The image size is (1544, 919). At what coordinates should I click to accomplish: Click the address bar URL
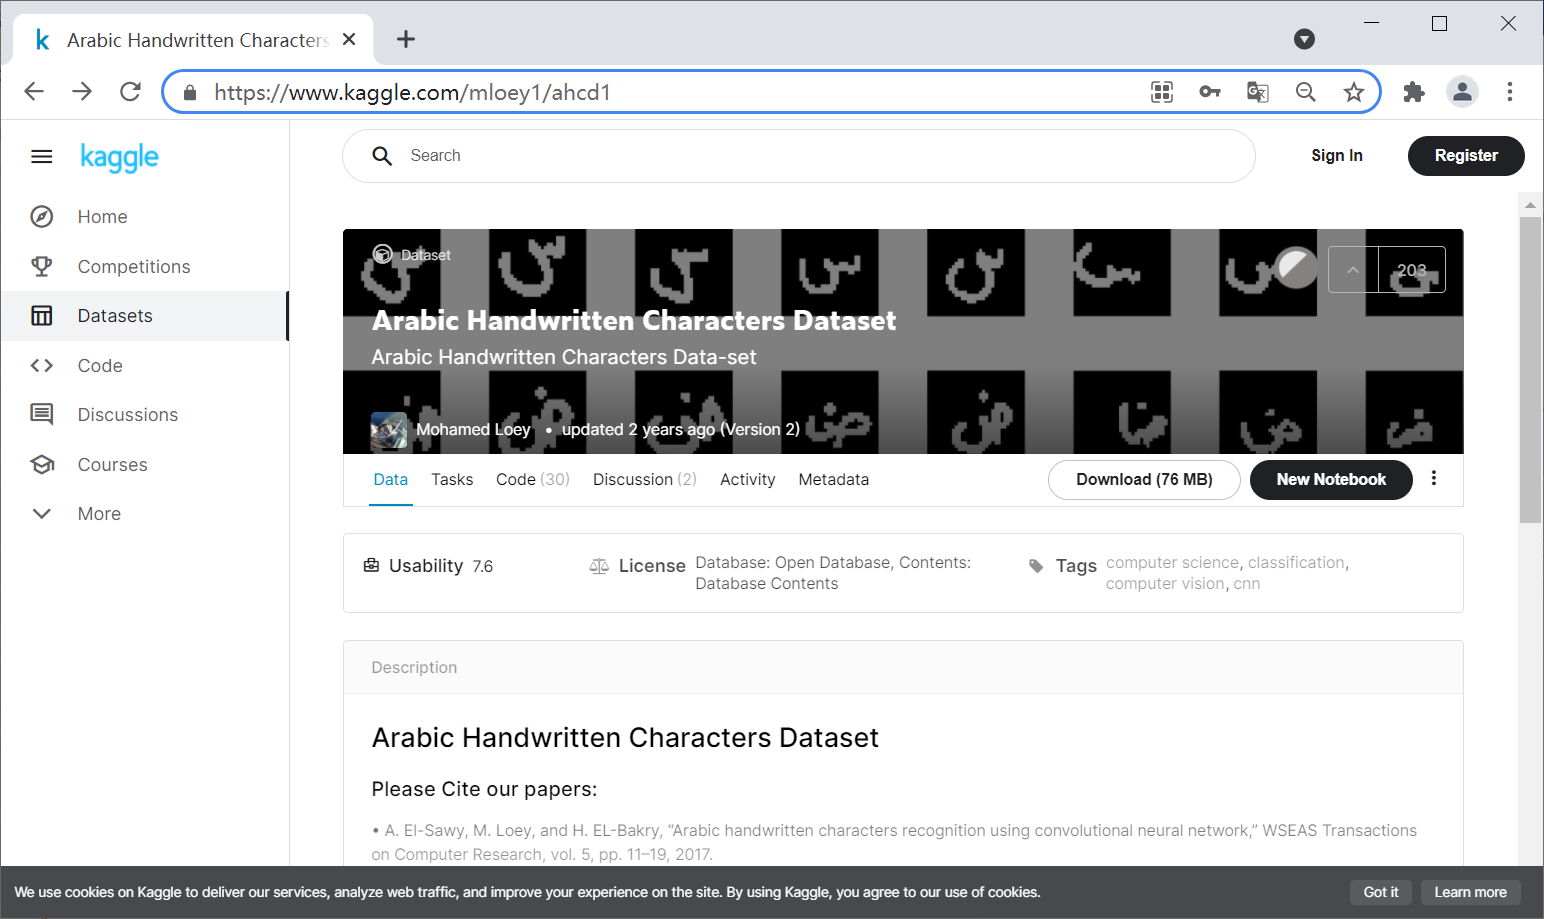point(412,92)
